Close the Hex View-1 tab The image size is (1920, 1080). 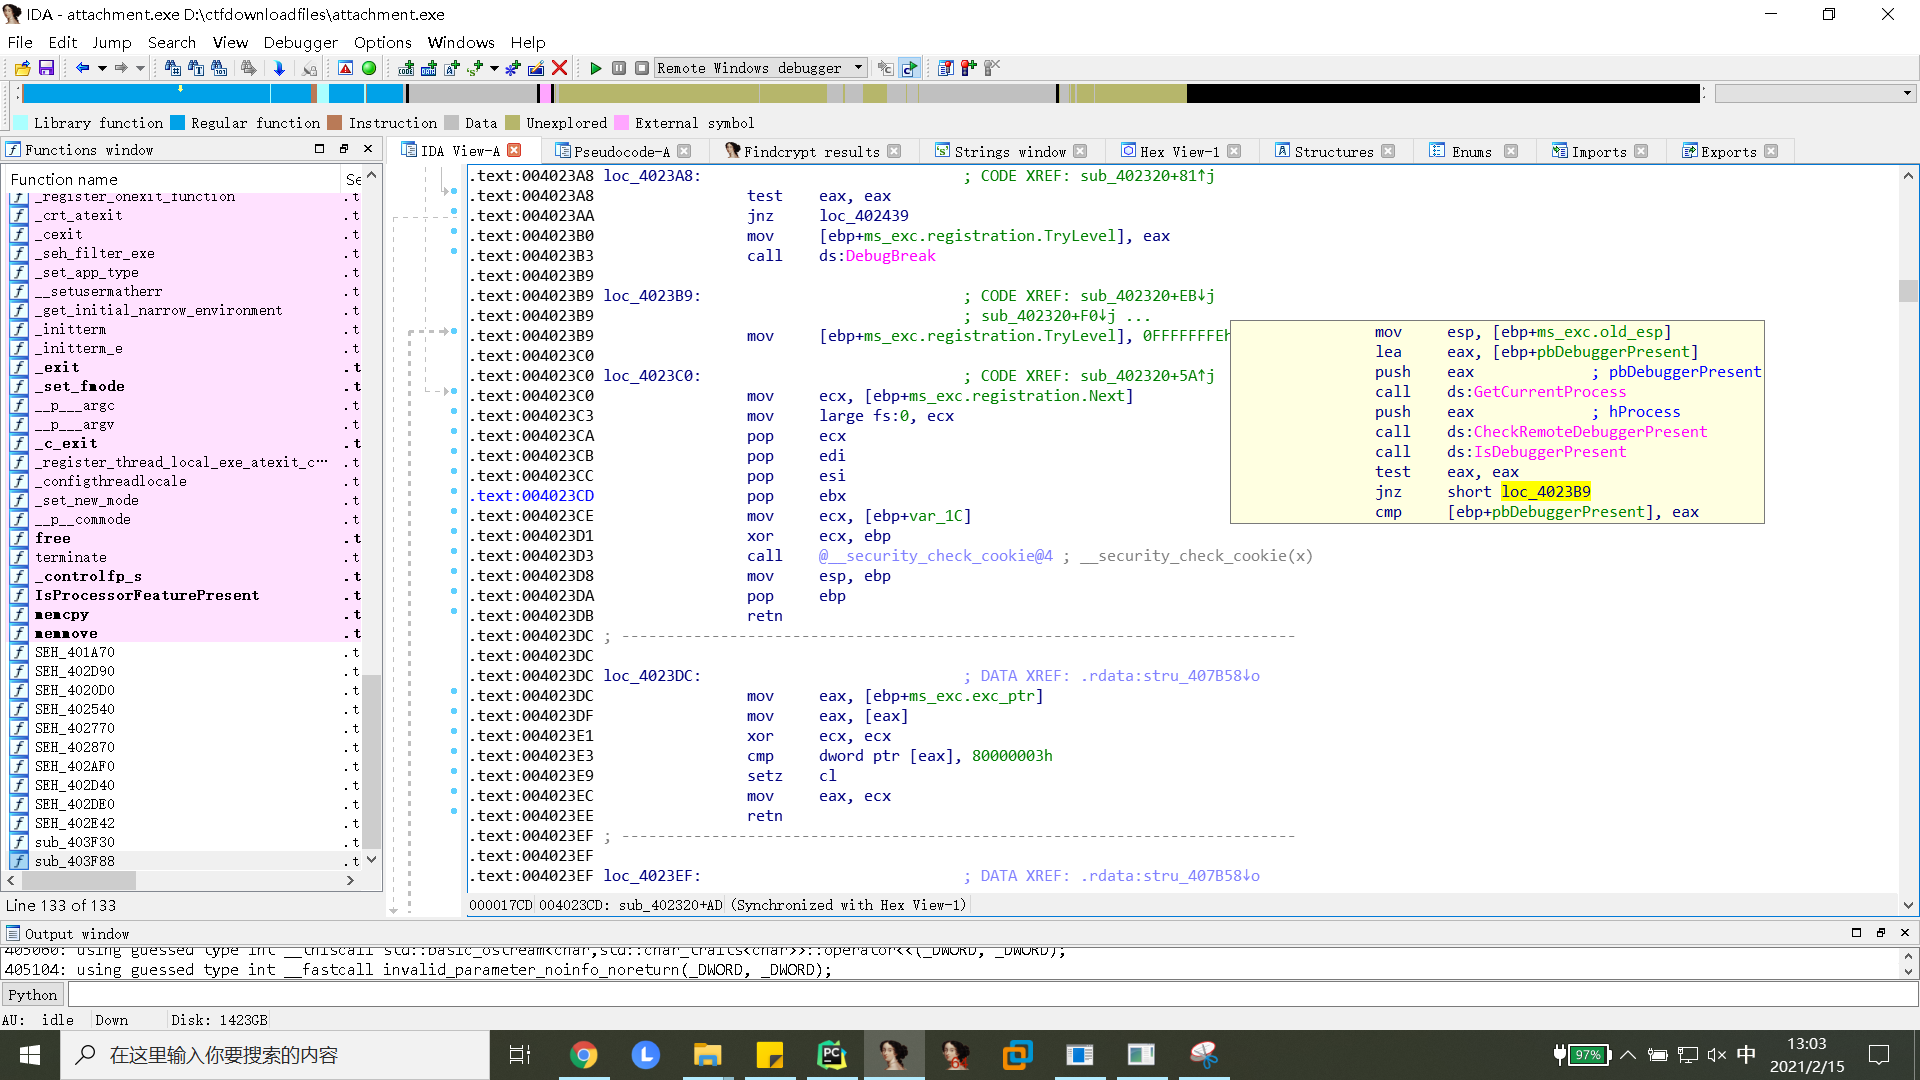point(1235,151)
